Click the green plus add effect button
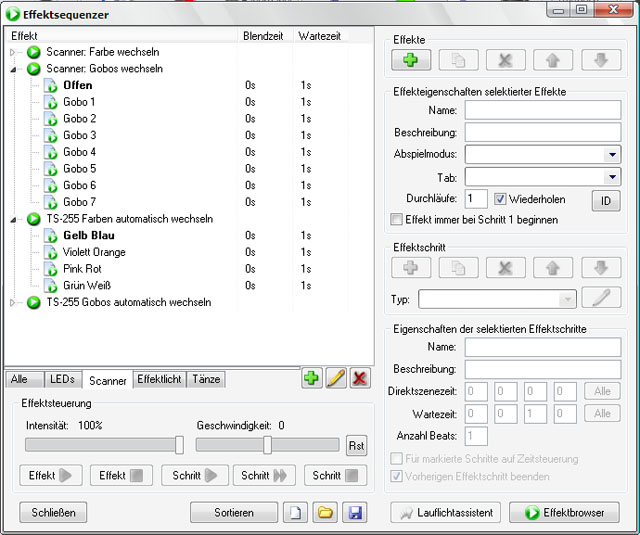Screen dimensions: 640x535 [x=411, y=60]
